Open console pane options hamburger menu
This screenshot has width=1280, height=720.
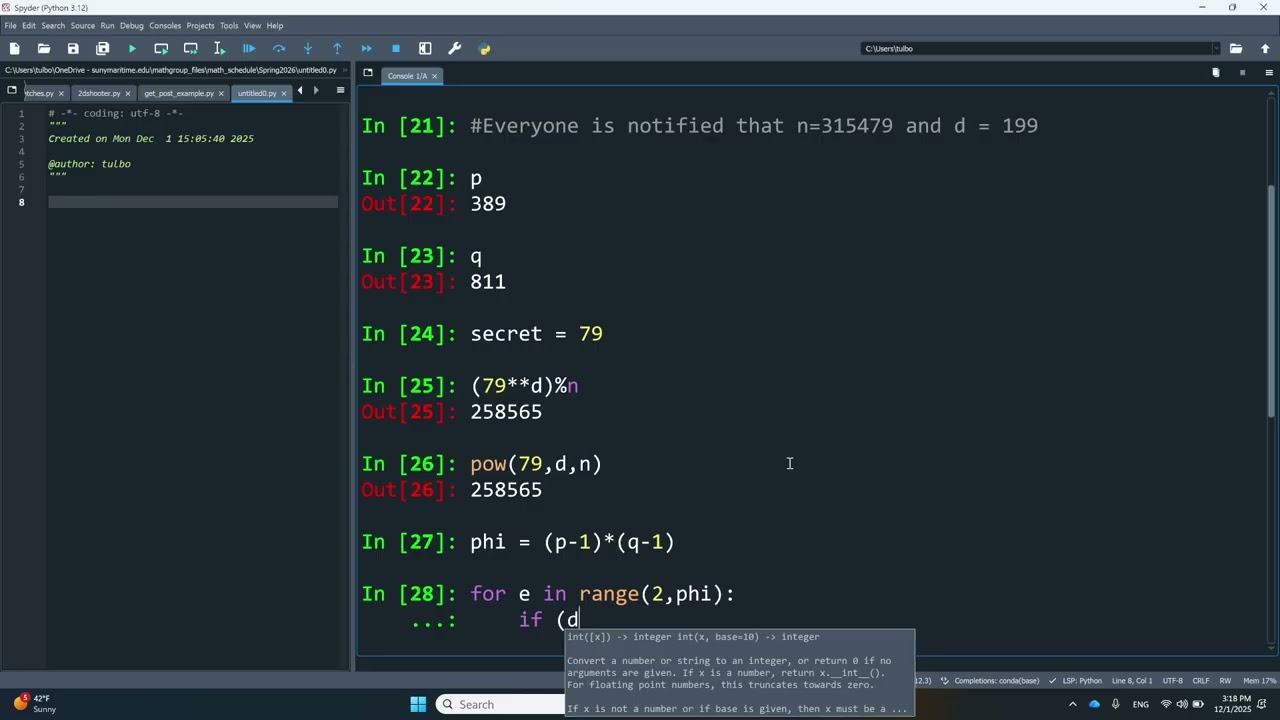click(x=1269, y=73)
